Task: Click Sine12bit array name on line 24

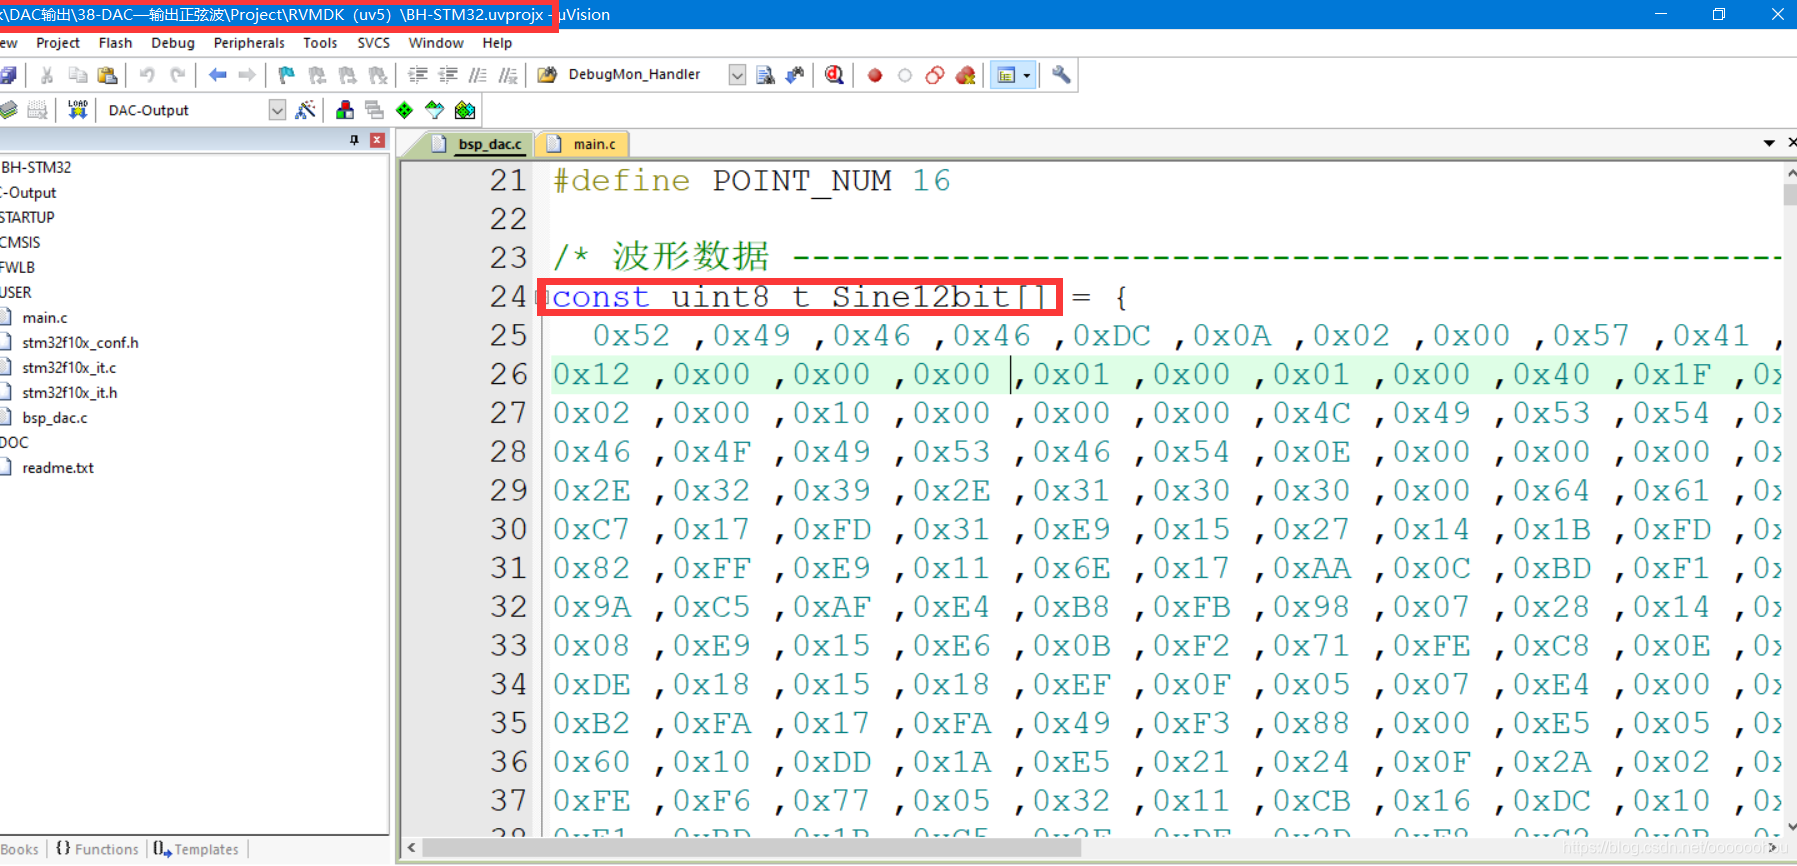Action: [921, 297]
